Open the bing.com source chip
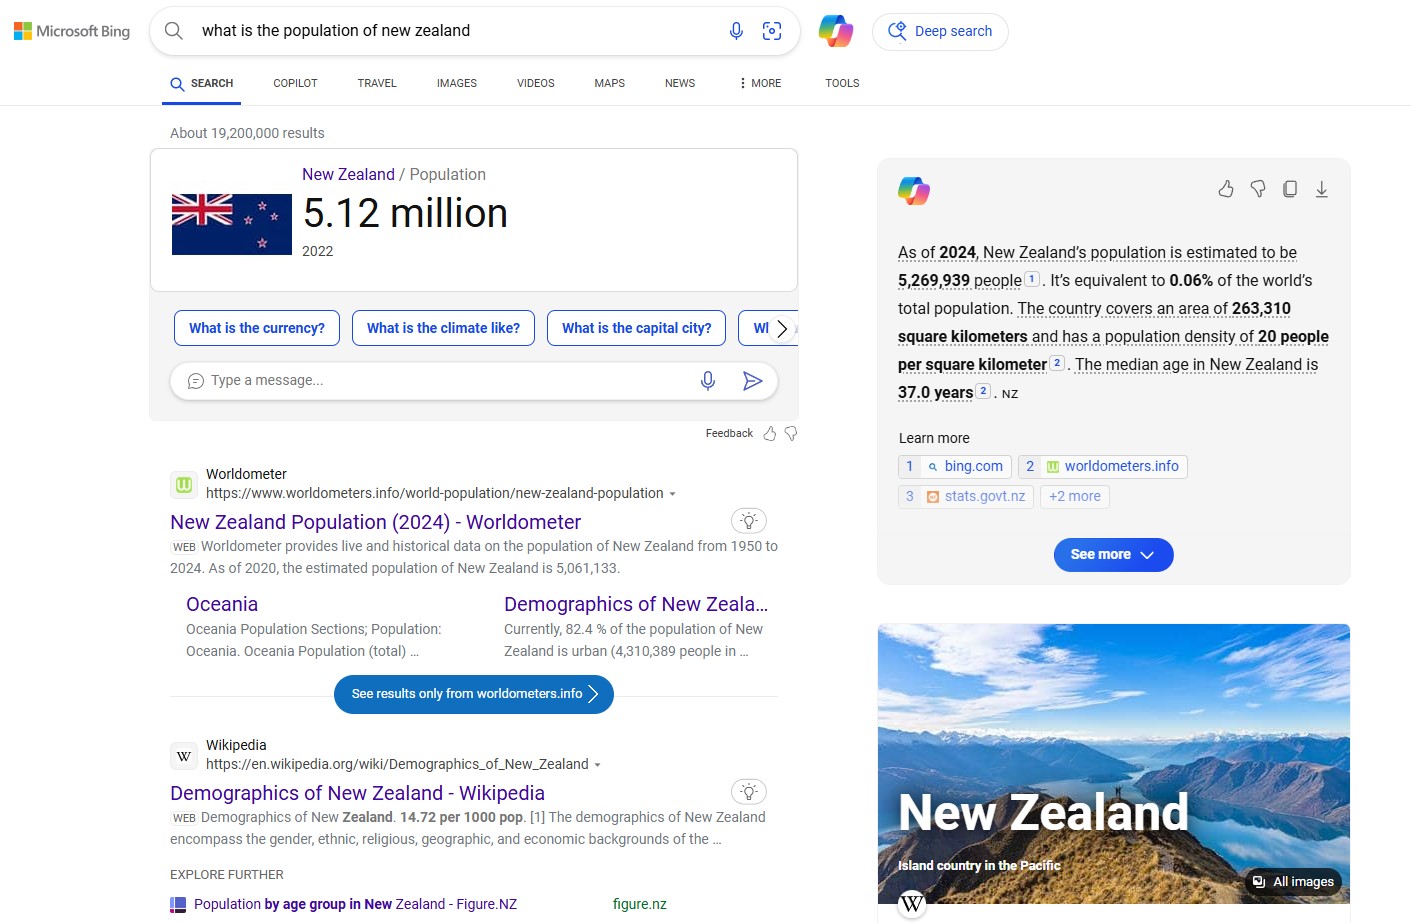The width and height of the screenshot is (1411, 923). point(955,466)
